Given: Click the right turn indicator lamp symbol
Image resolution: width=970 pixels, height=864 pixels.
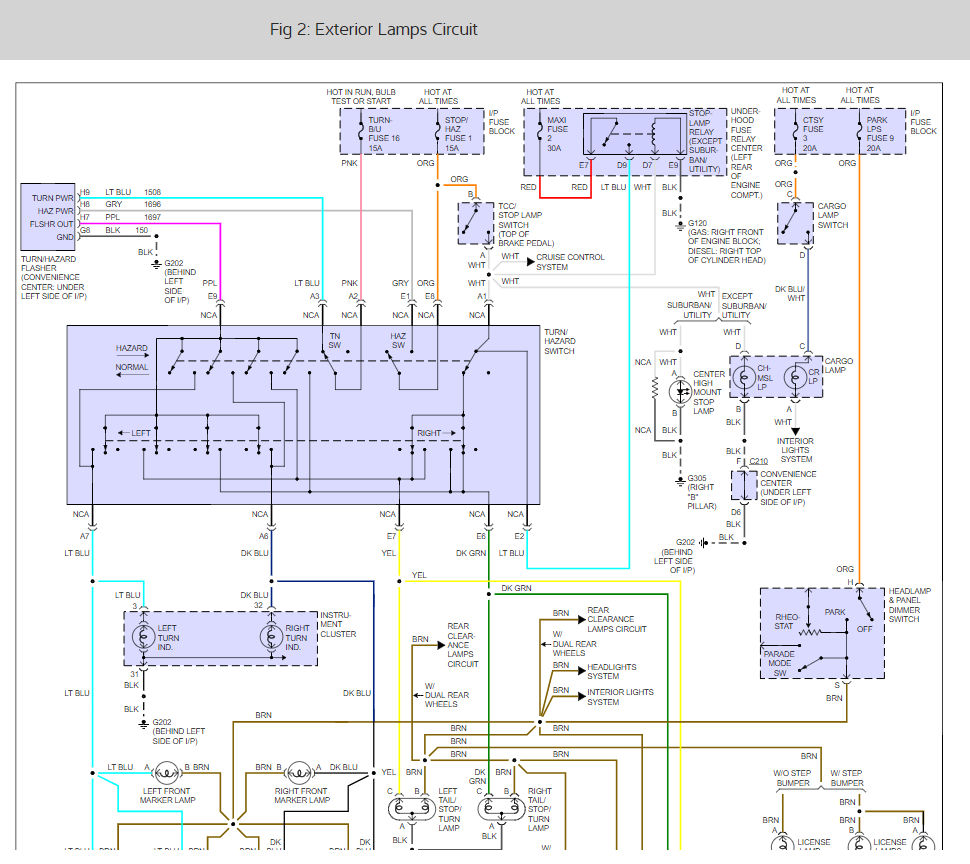Looking at the screenshot, I should coord(271,636).
